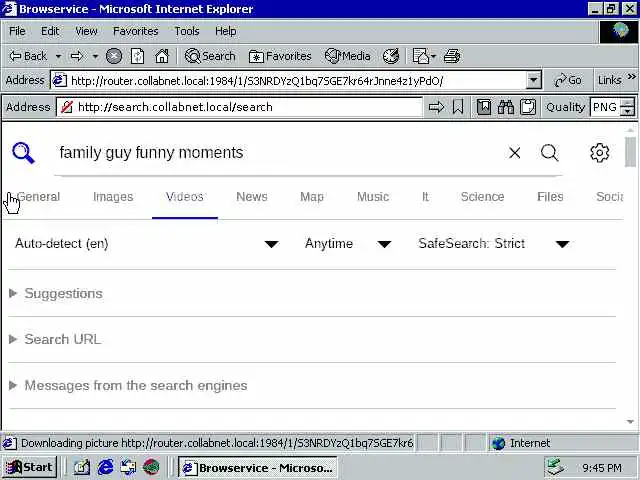Switch to the Files tab
This screenshot has width=640, height=480.
point(550,197)
